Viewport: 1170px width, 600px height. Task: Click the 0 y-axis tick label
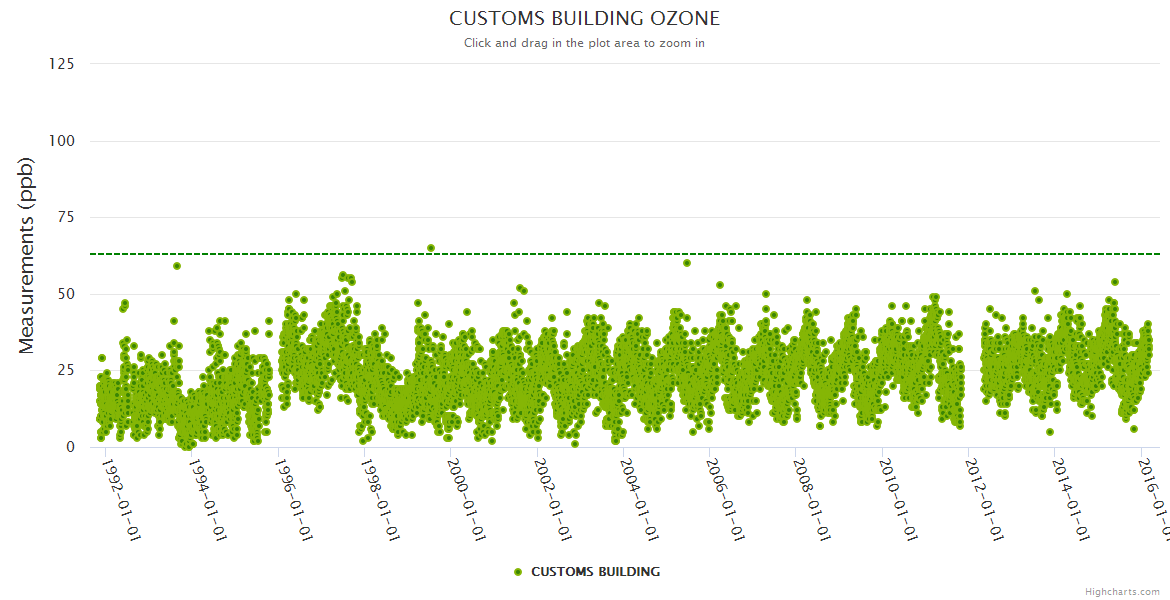click(x=70, y=447)
